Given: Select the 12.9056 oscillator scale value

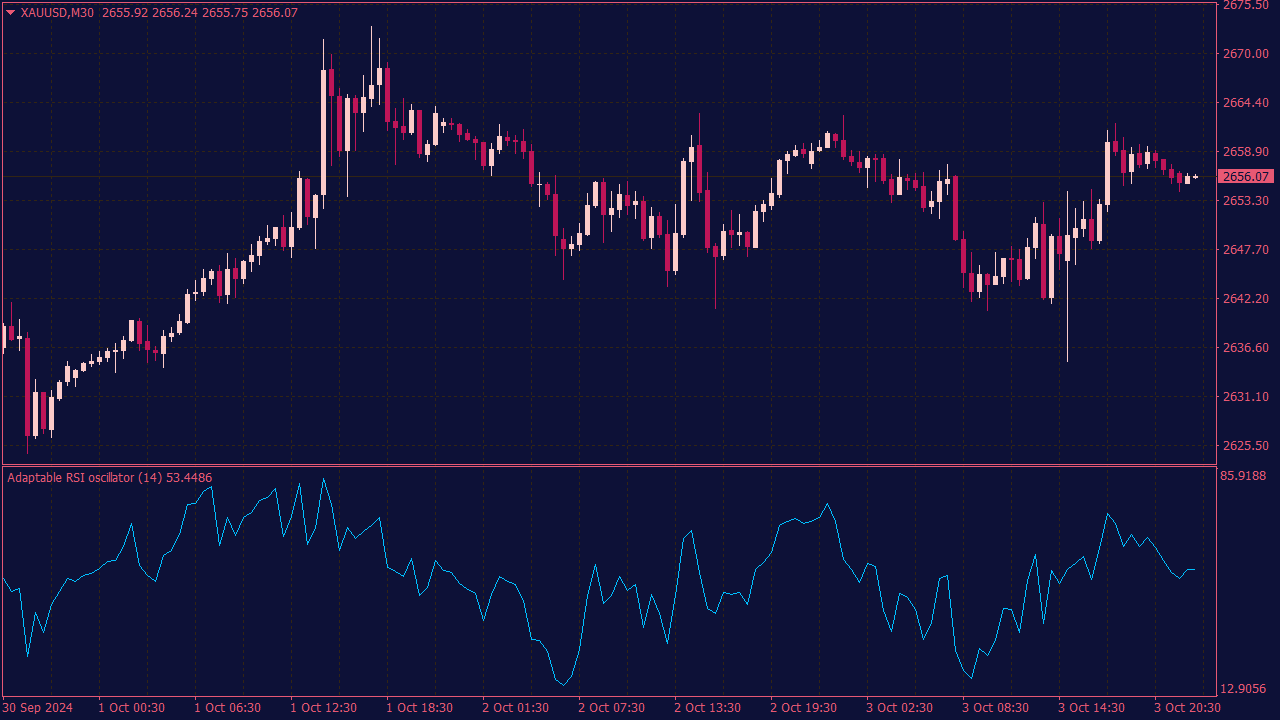Looking at the screenshot, I should (1245, 689).
